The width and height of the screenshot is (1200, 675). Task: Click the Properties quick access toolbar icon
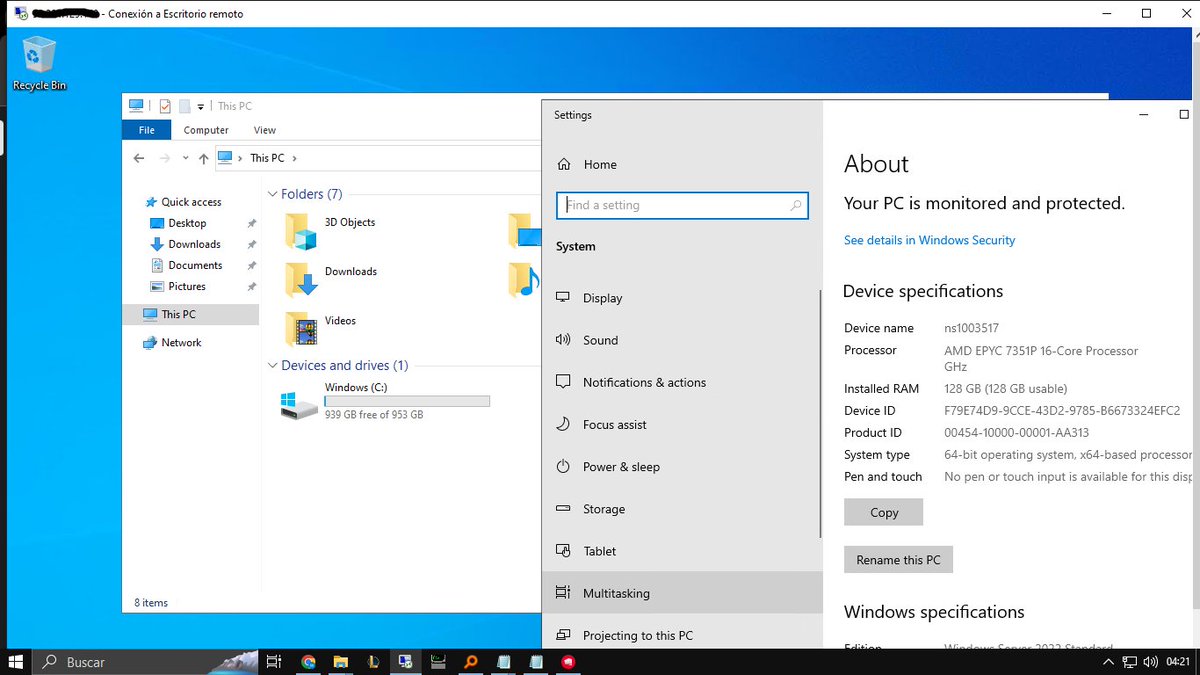coord(165,106)
